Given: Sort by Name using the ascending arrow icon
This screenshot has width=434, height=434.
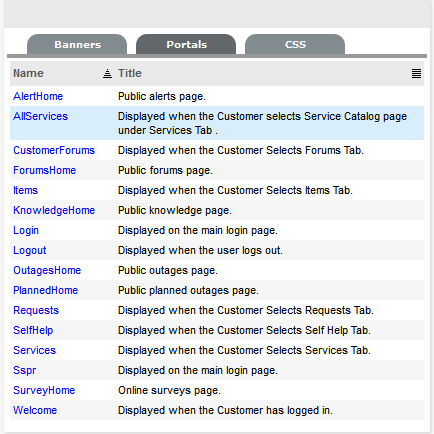Looking at the screenshot, I should pos(107,73).
